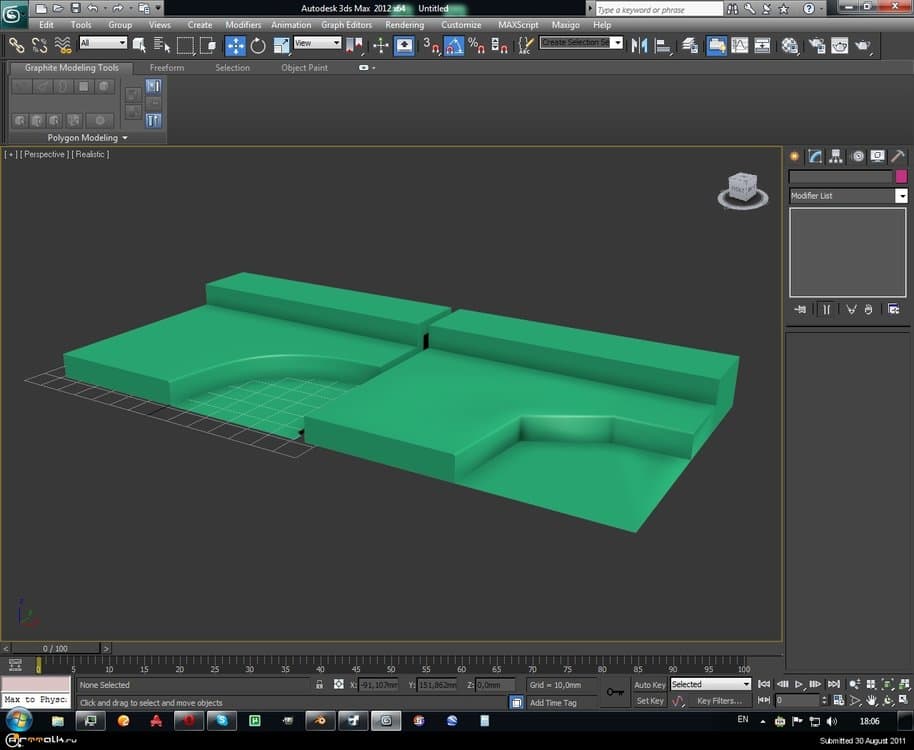
Task: Open the Rendering menu
Action: (x=405, y=25)
